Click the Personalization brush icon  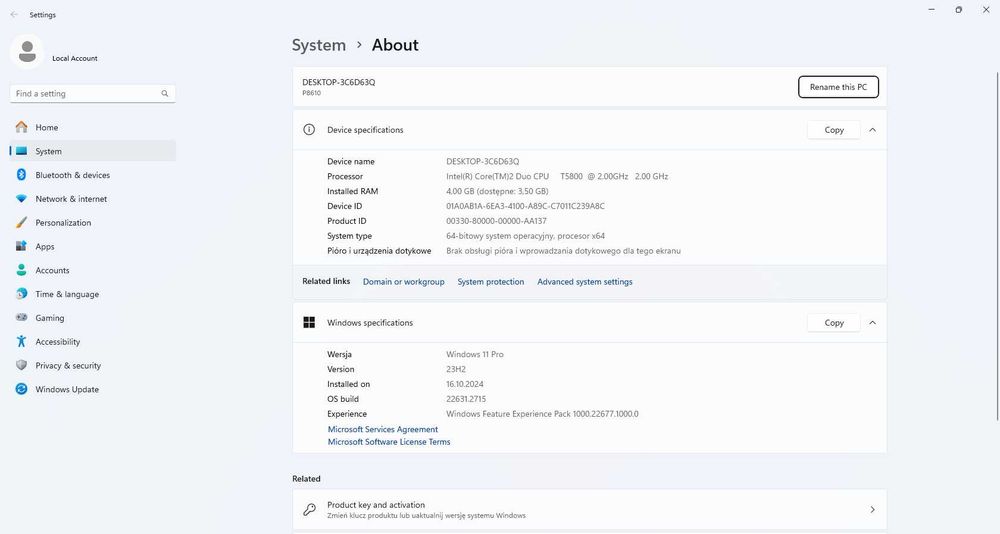click(21, 223)
